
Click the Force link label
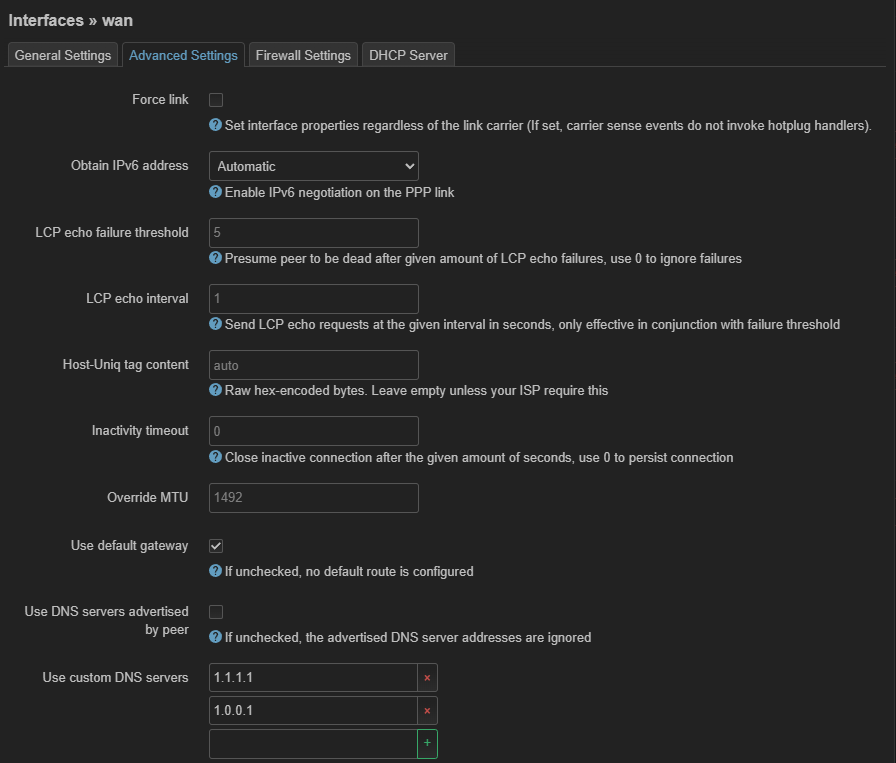pos(160,99)
